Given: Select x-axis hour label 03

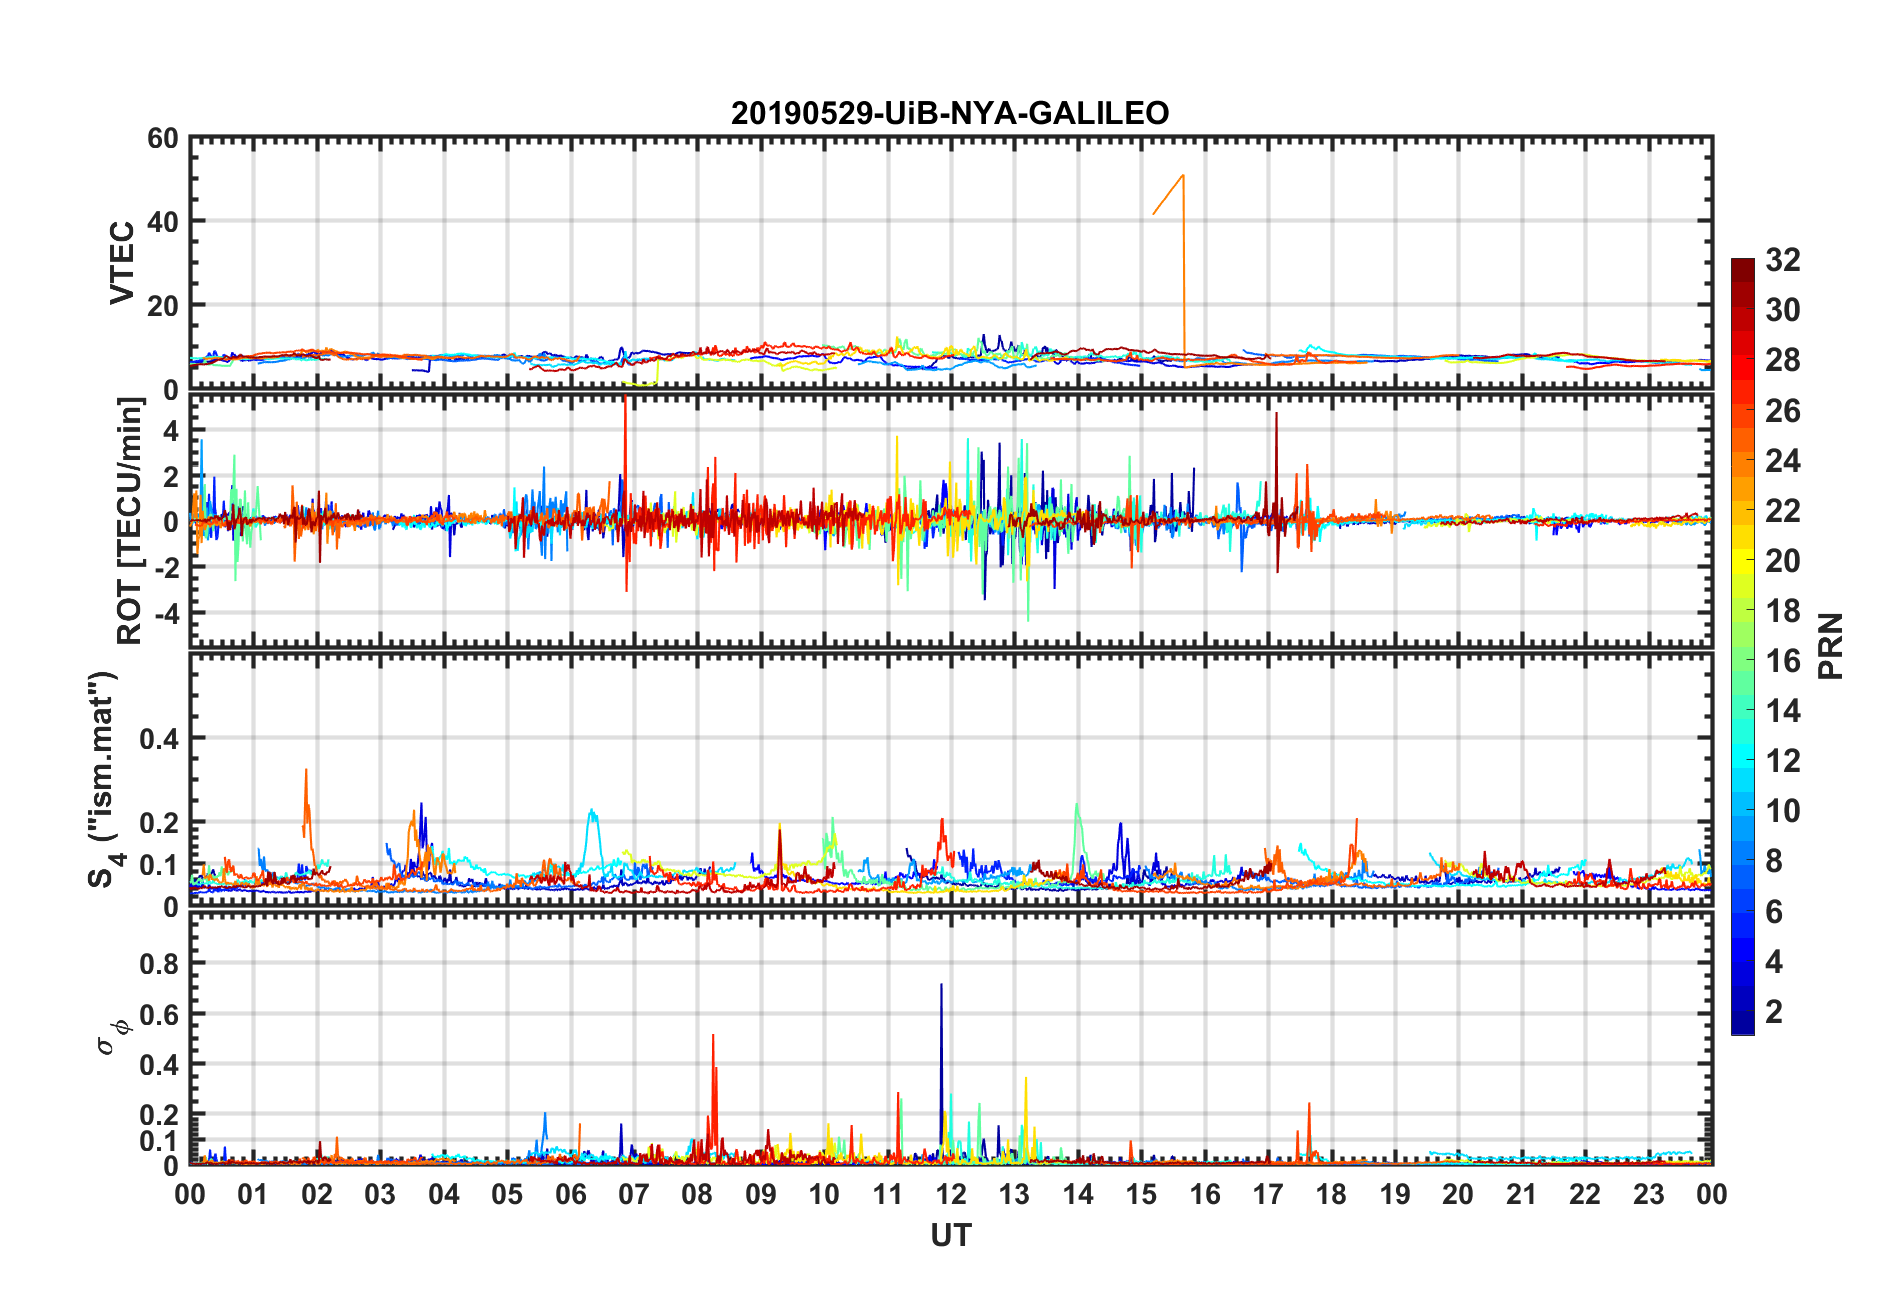Looking at the screenshot, I should click(x=380, y=1194).
